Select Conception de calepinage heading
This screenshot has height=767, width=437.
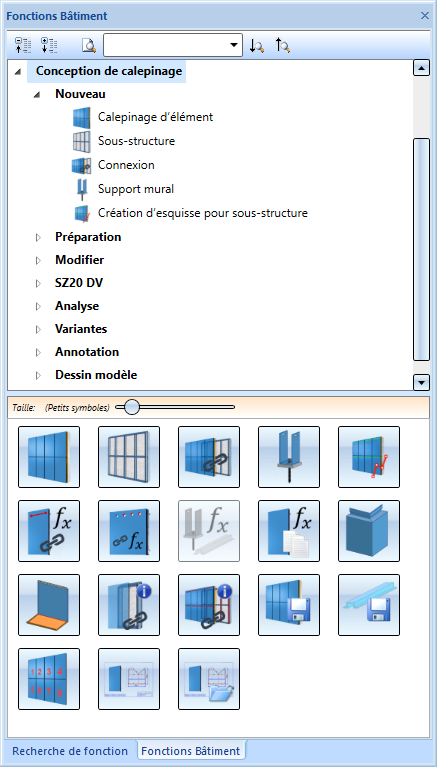tap(109, 71)
